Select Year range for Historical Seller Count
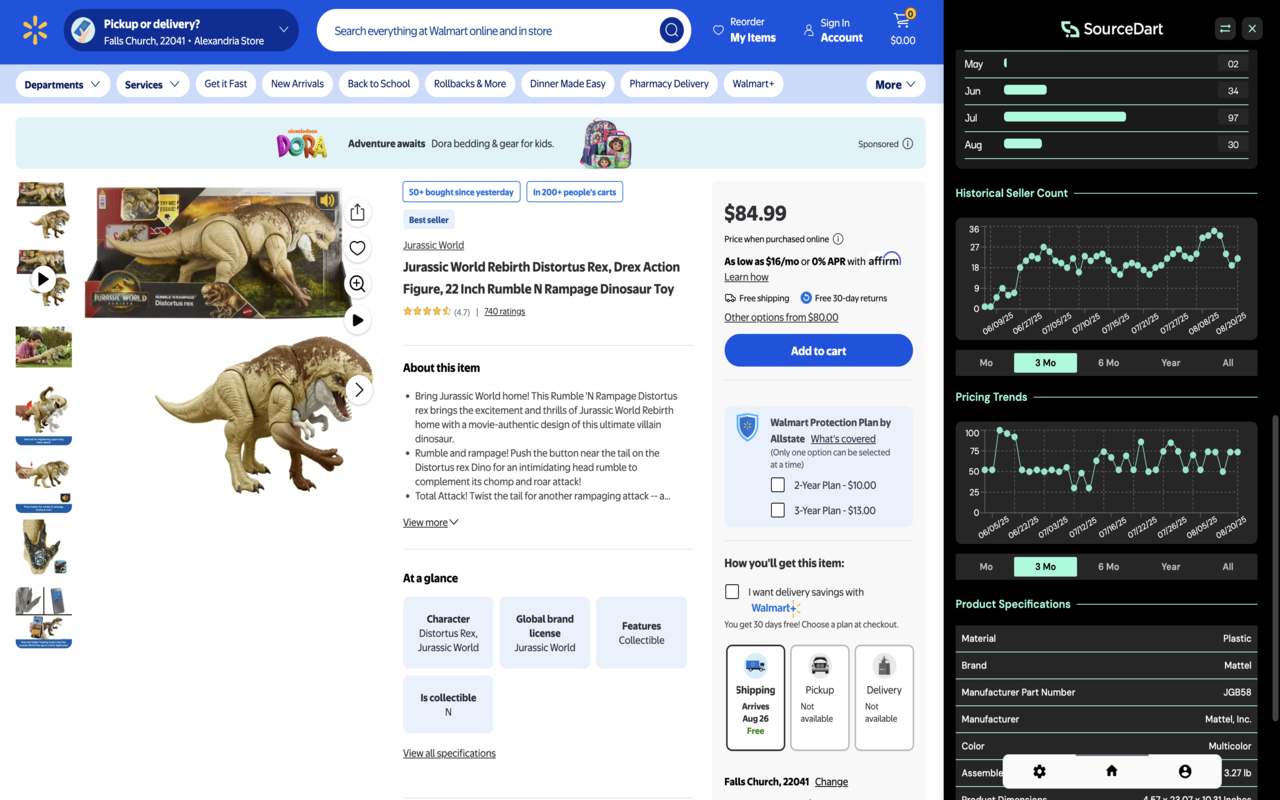 tap(1170, 363)
